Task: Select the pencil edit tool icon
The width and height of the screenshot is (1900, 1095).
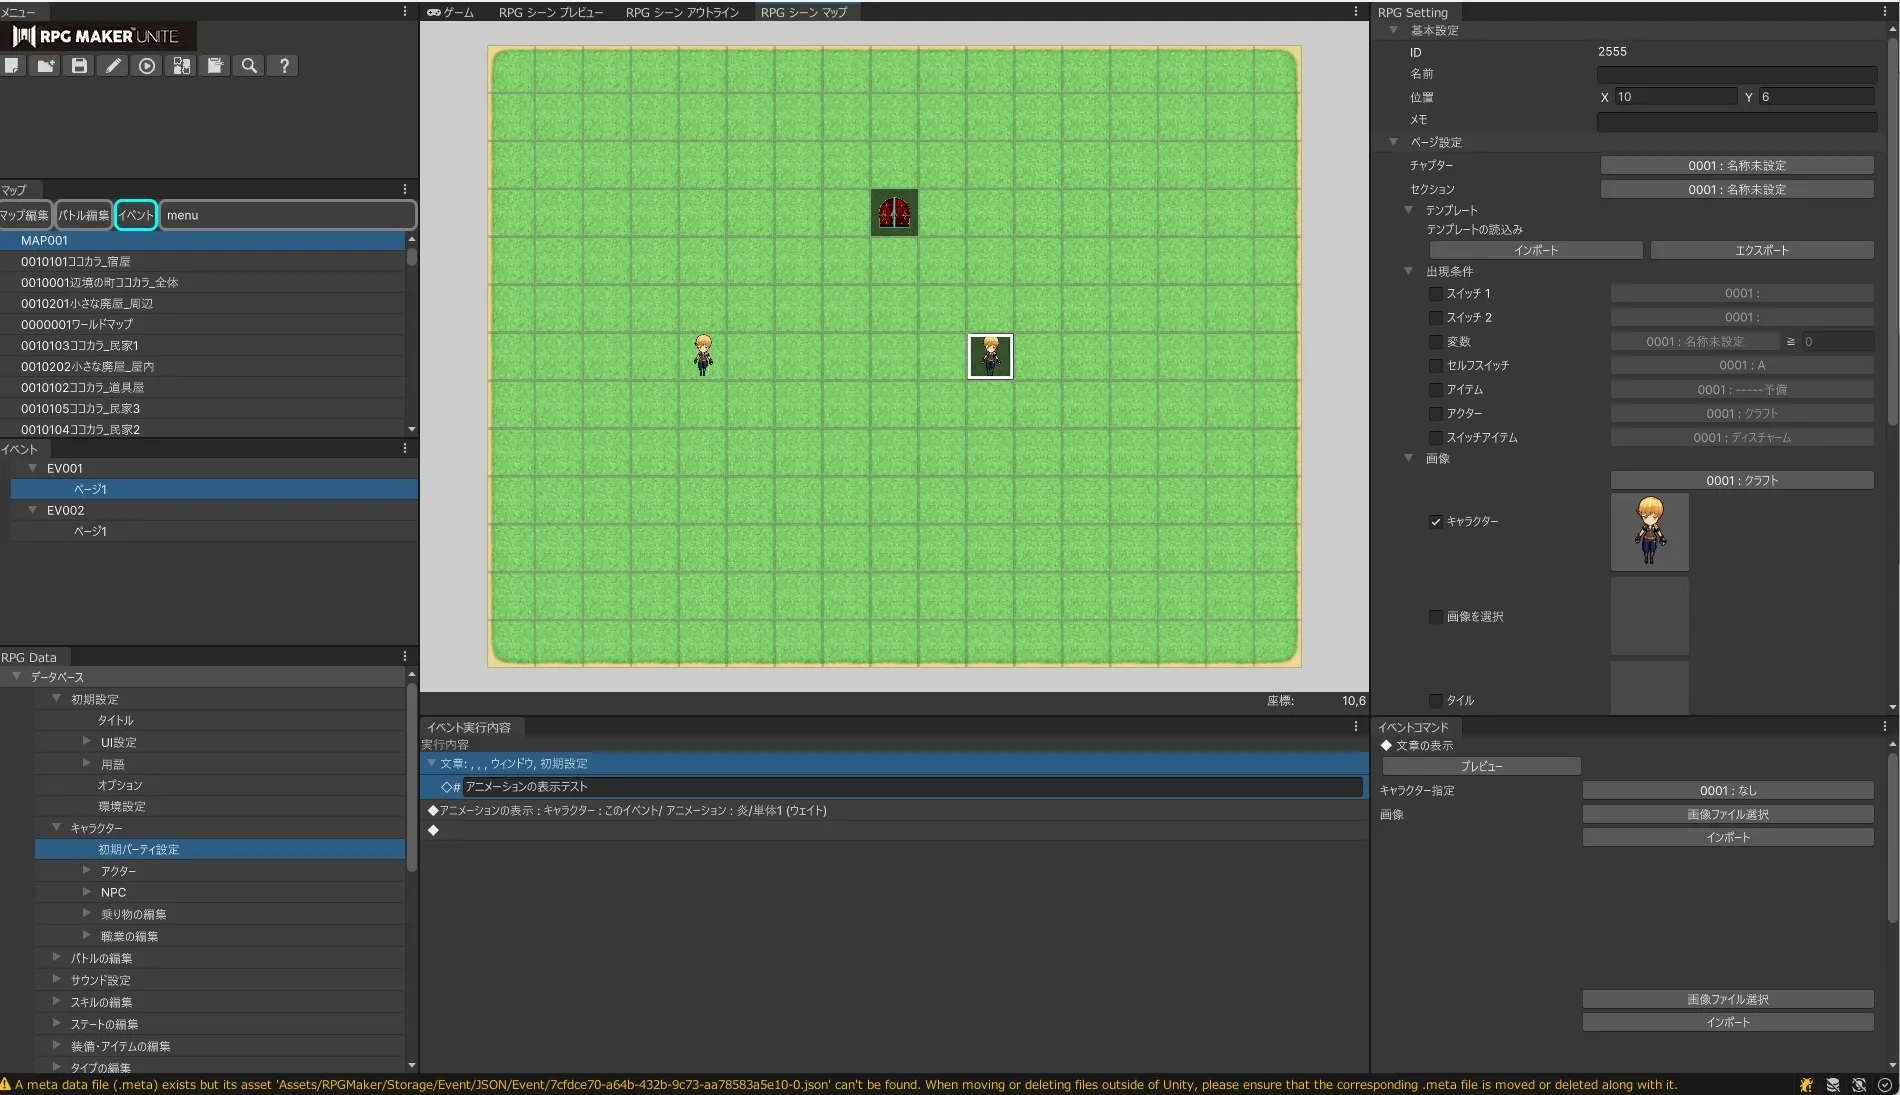Action: 113,66
